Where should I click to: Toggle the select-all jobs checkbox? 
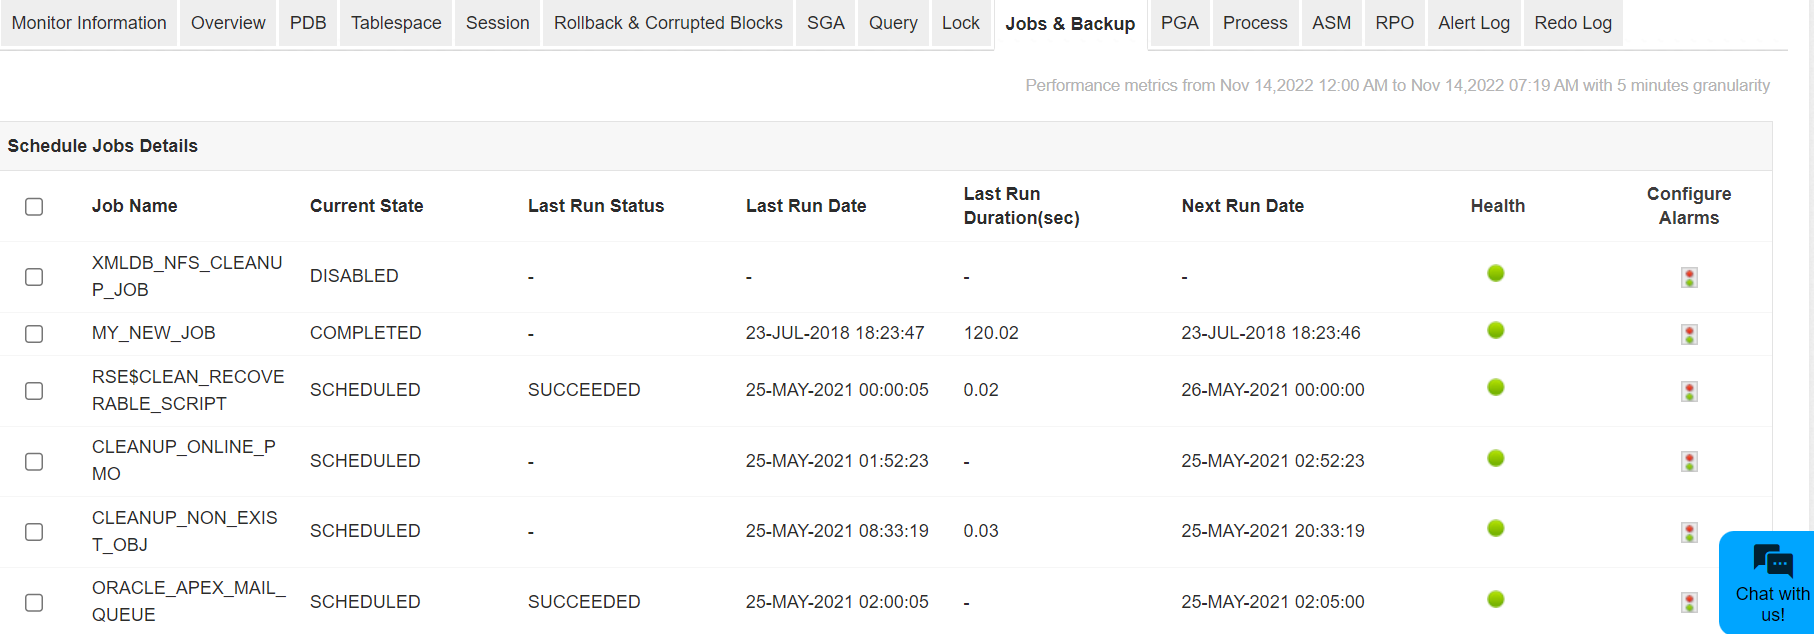tap(34, 207)
